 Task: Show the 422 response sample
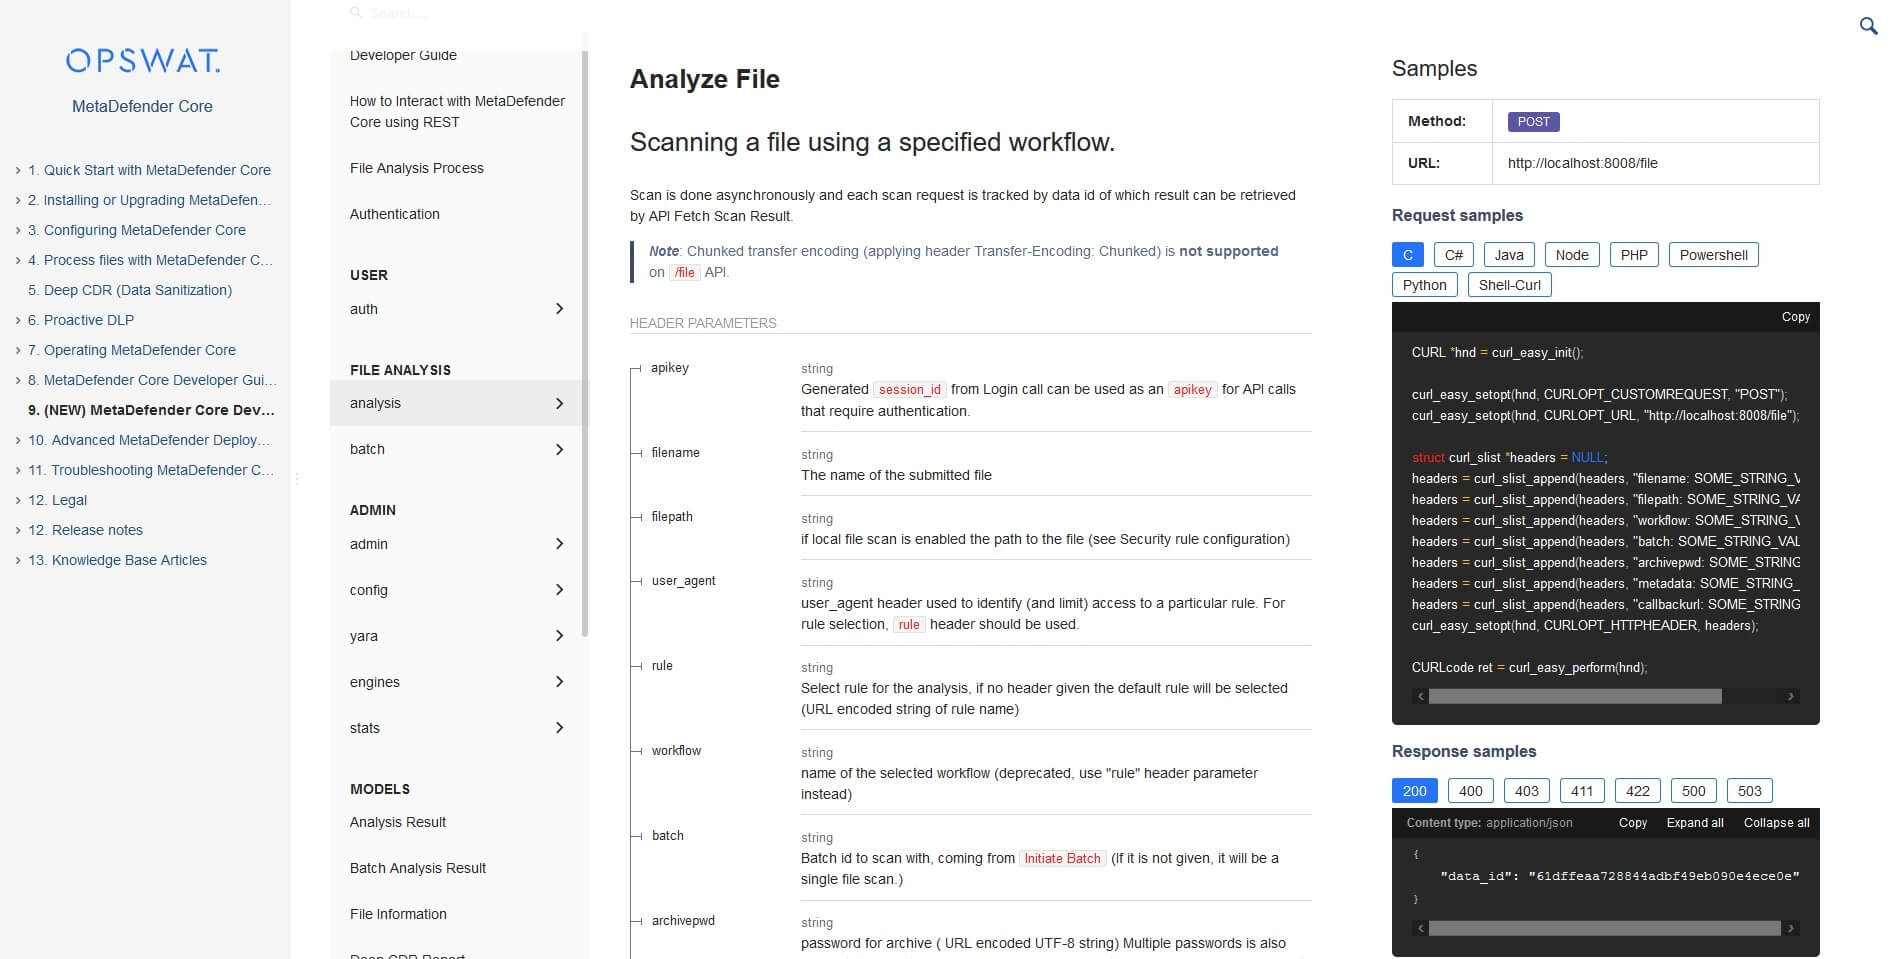tap(1638, 791)
